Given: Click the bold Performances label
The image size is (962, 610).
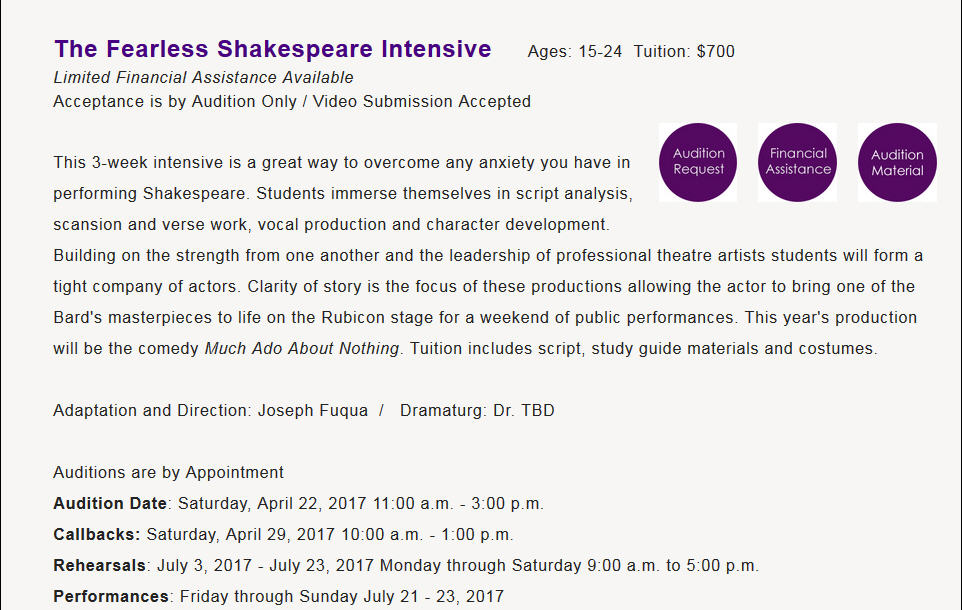Looking at the screenshot, I should [111, 596].
